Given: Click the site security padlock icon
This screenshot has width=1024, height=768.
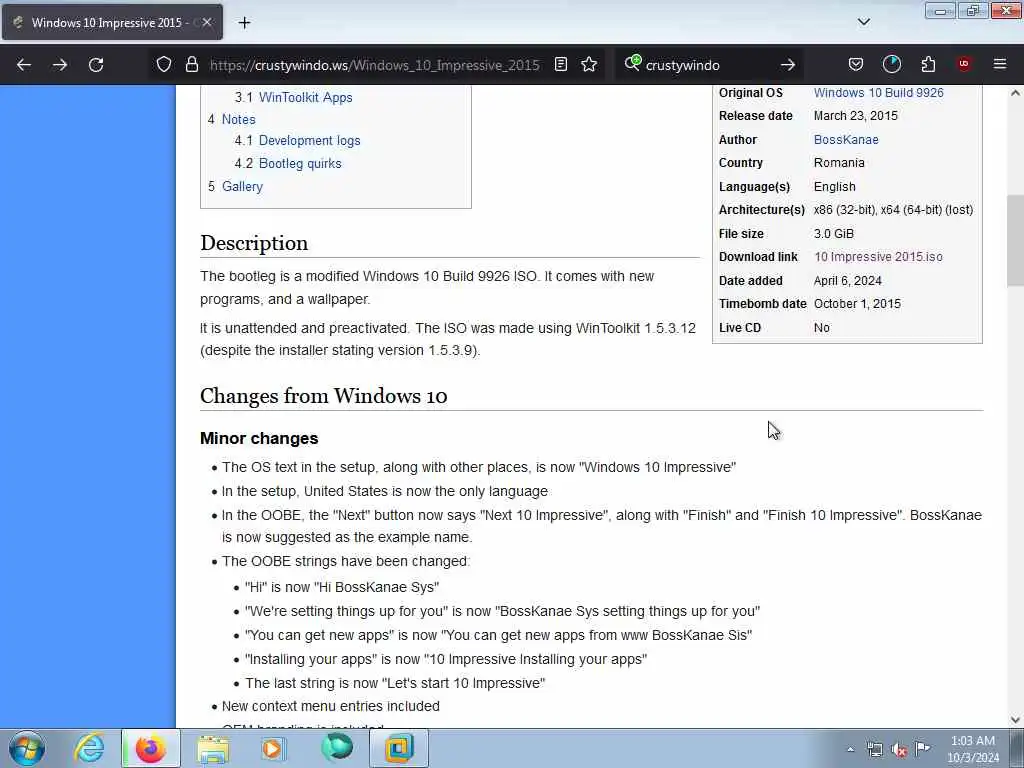Looking at the screenshot, I should pyautogui.click(x=191, y=65).
